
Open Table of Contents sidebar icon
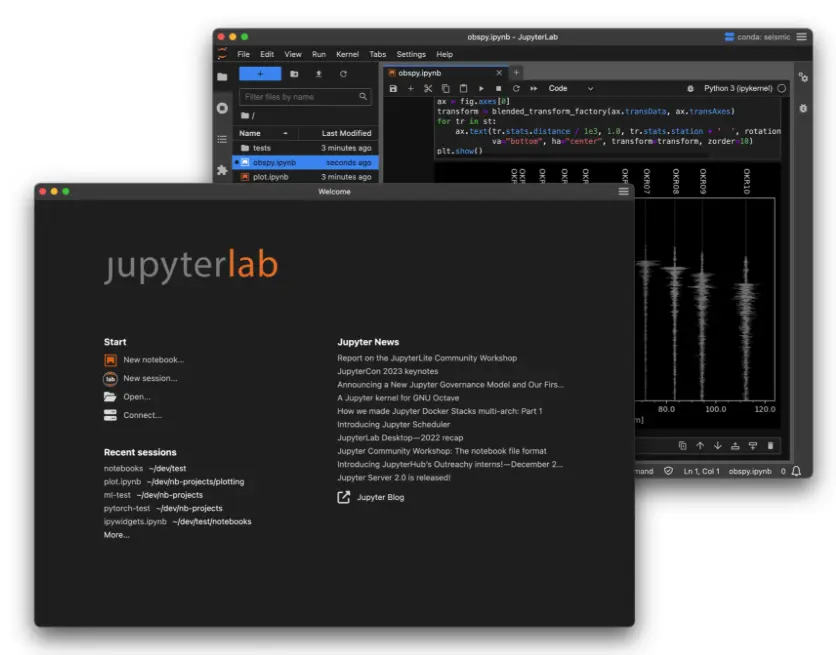click(222, 139)
